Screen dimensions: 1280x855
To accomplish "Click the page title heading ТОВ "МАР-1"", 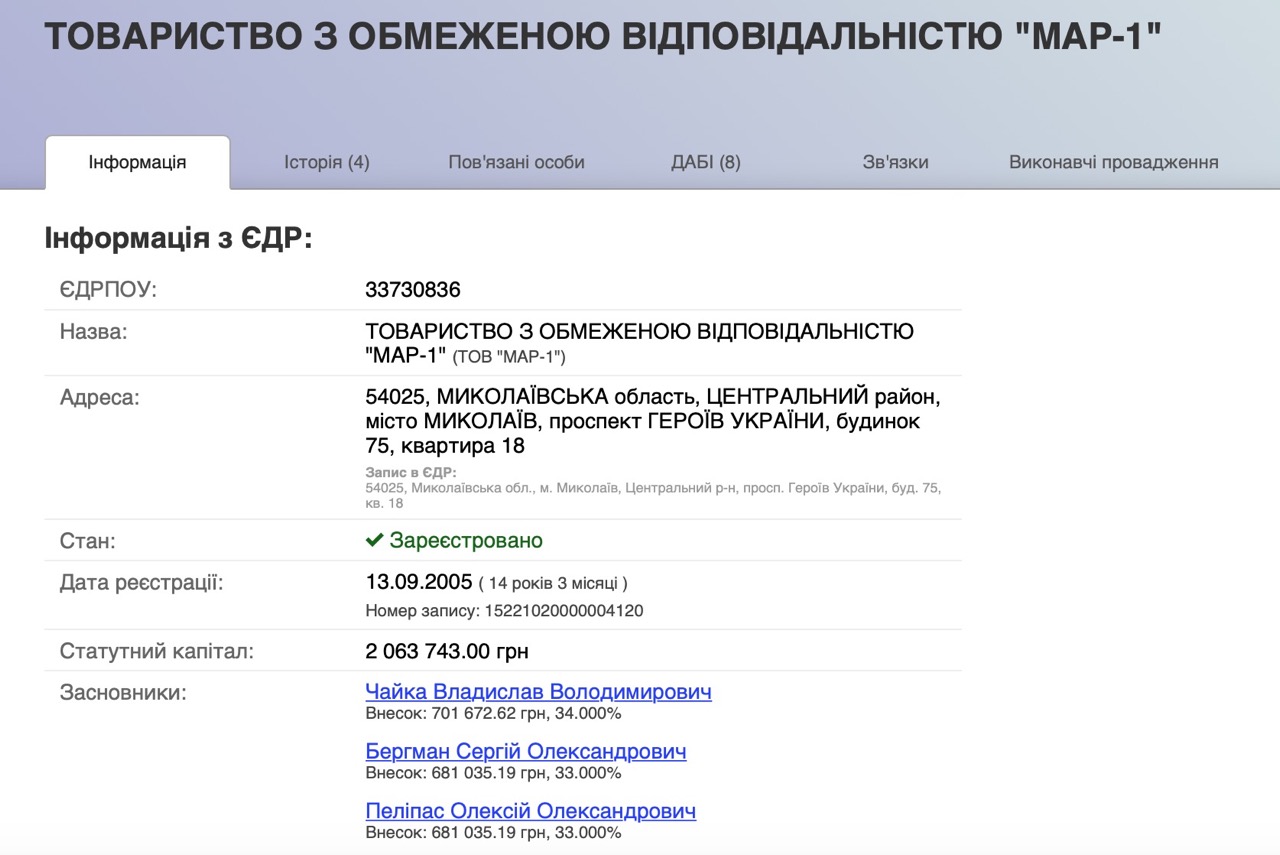I will click(x=602, y=38).
